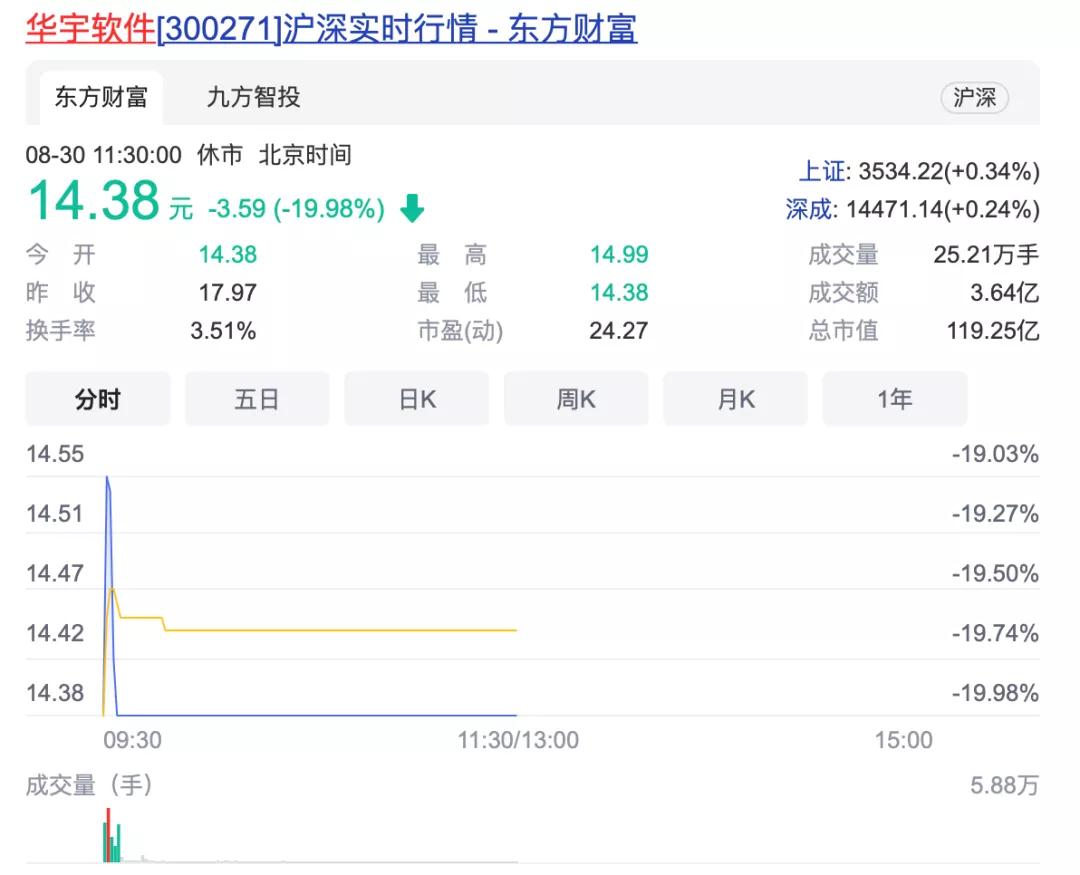This screenshot has height=875, width=1080.
Task: Click the 15:00 time axis label
Action: [x=904, y=740]
